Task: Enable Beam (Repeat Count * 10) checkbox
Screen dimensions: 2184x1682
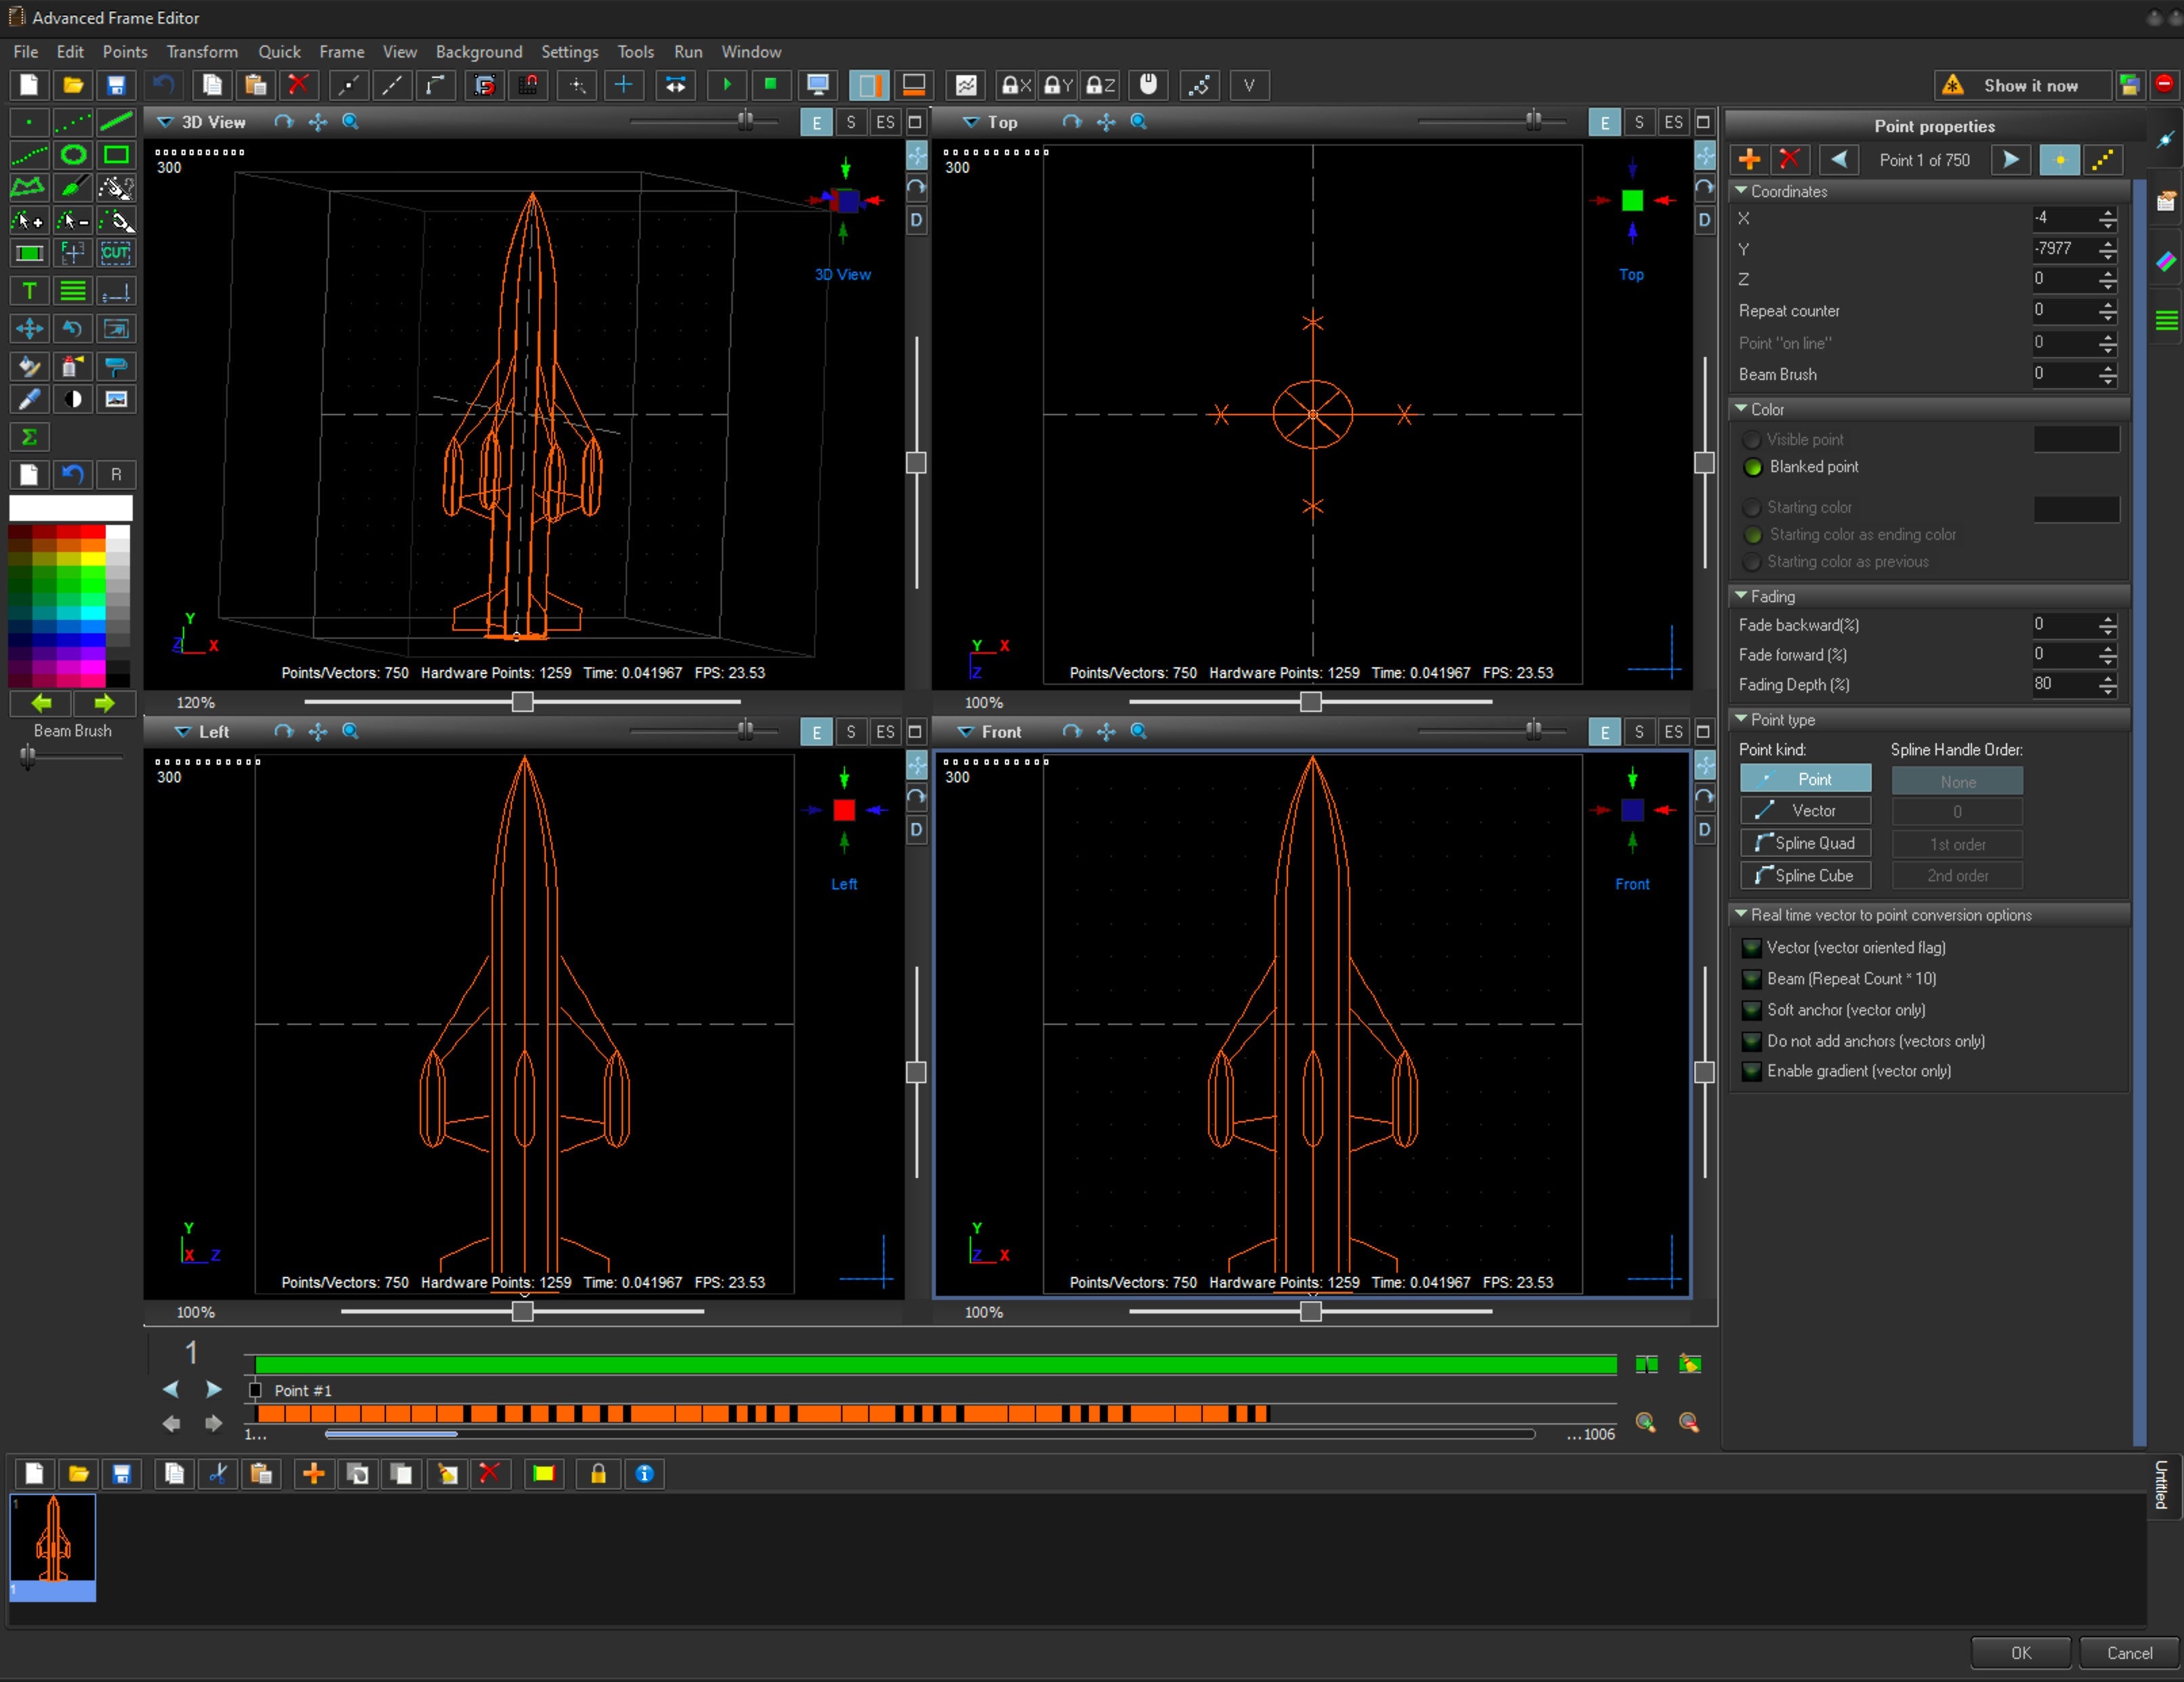Action: point(1752,979)
